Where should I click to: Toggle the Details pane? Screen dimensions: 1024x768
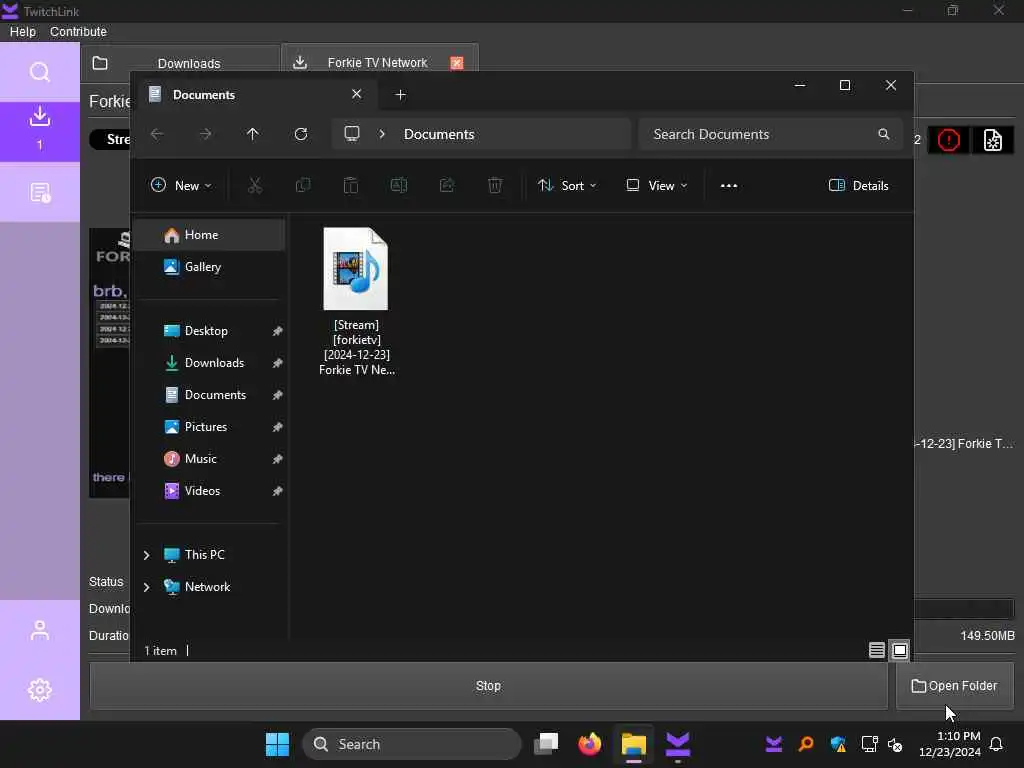pos(858,185)
